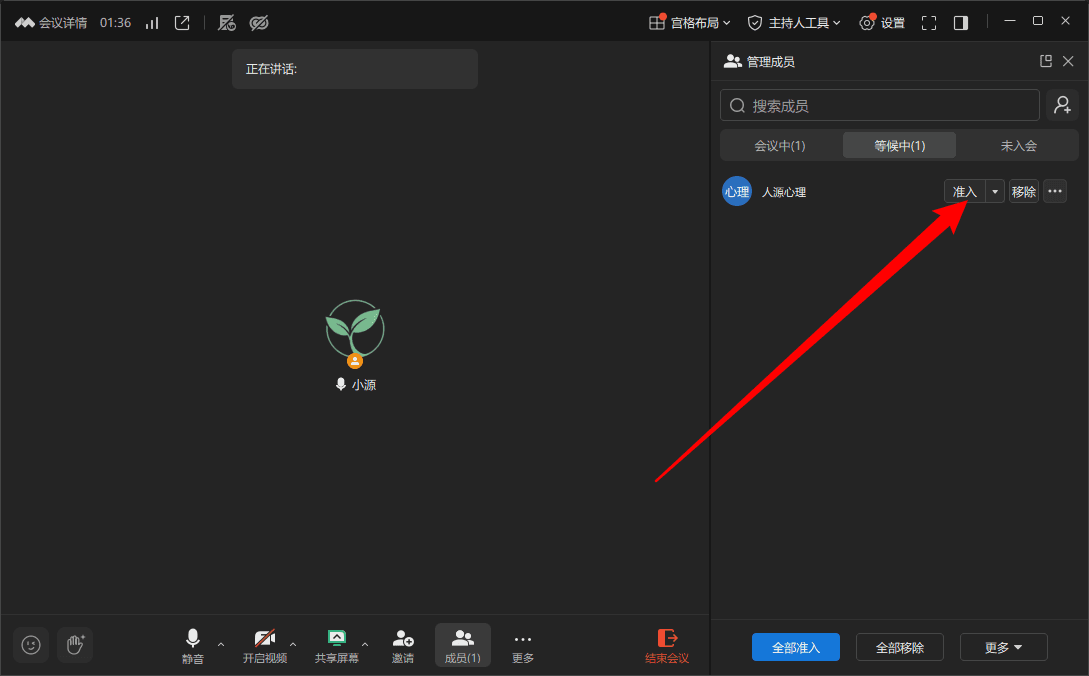Pop out the member management panel
The width and height of the screenshot is (1089, 676).
click(1046, 61)
